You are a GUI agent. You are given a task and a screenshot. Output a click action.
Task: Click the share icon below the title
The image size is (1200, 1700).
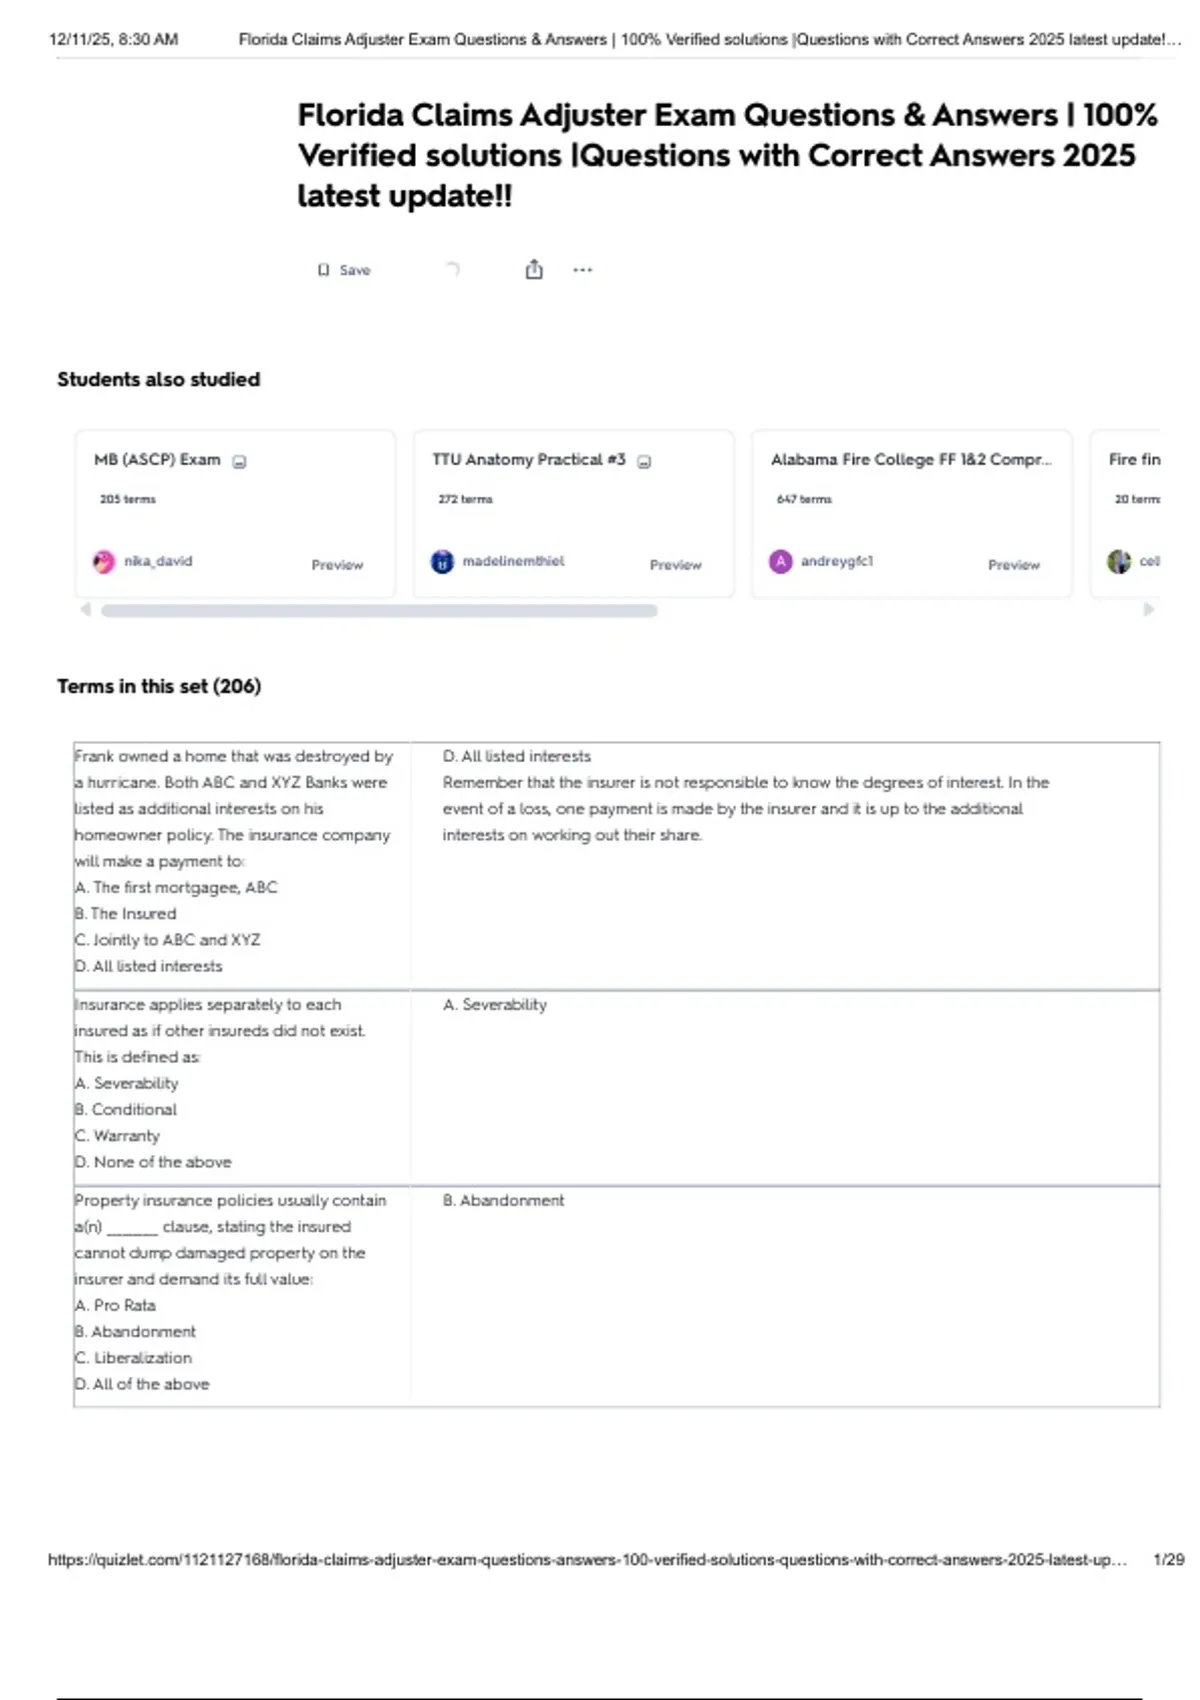[534, 269]
